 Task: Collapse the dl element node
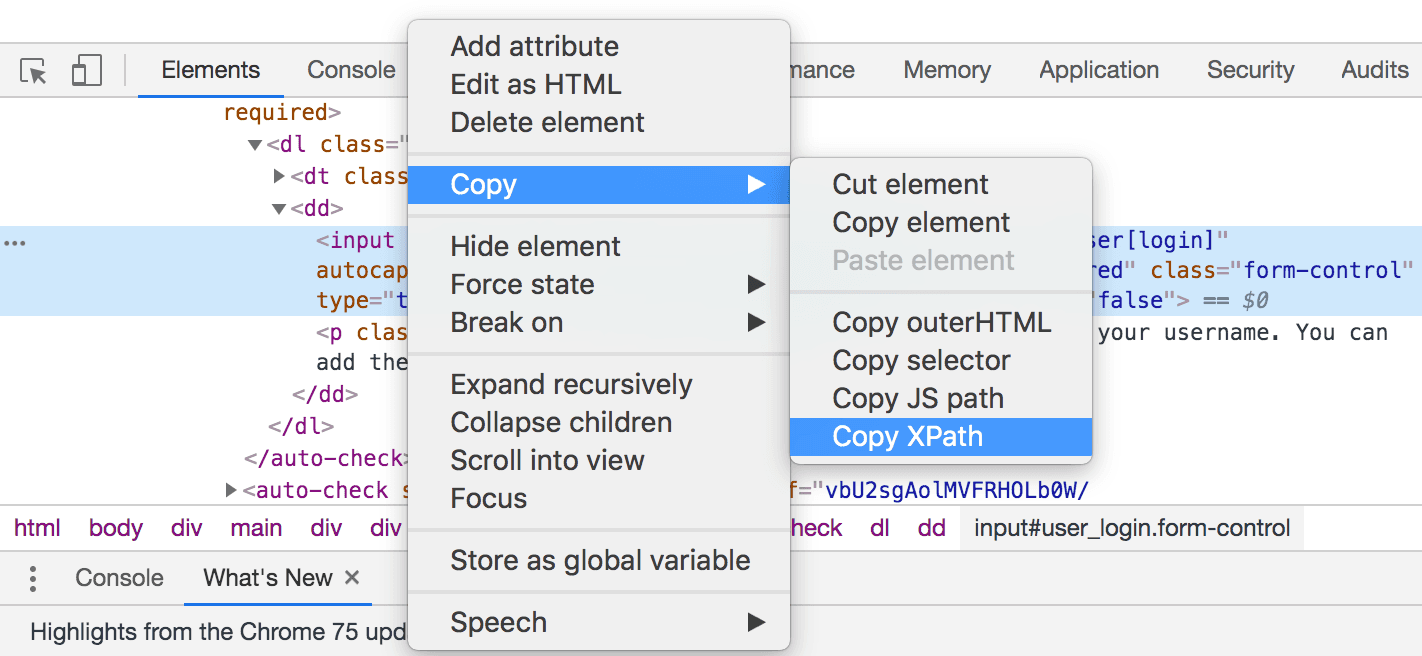point(255,143)
